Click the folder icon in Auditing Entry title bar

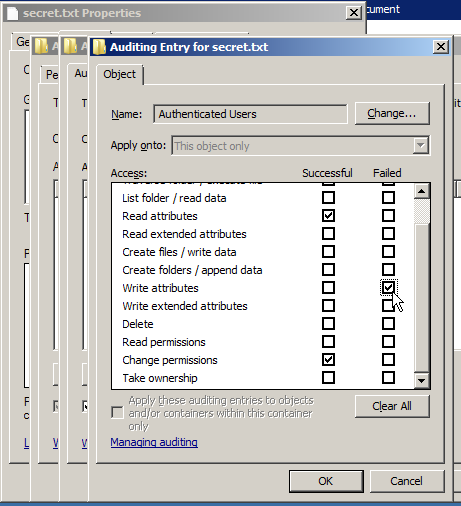99,47
